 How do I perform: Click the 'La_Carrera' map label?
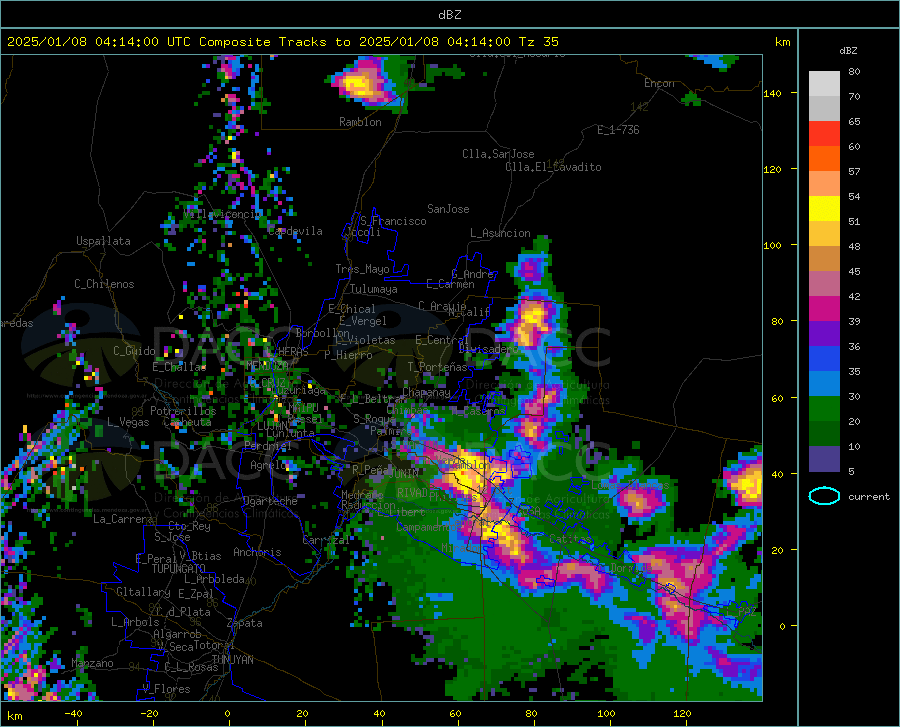123,519
